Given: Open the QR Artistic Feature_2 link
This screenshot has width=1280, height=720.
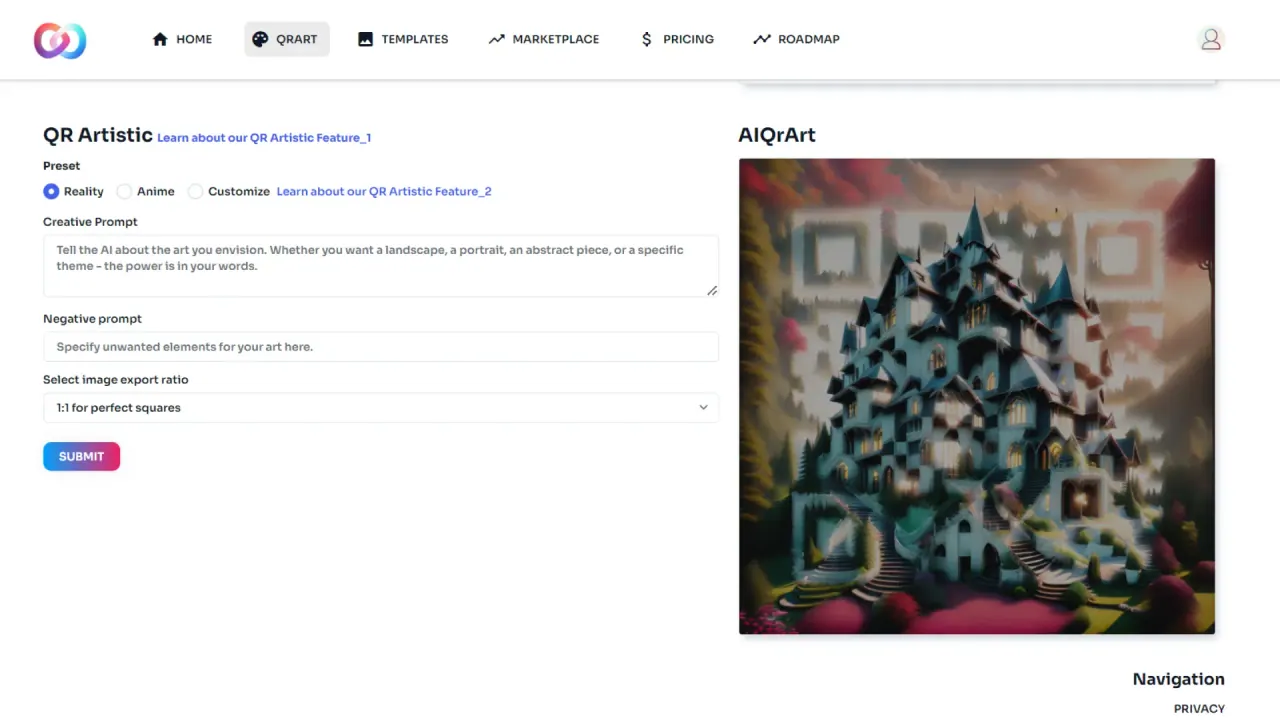Looking at the screenshot, I should point(384,191).
